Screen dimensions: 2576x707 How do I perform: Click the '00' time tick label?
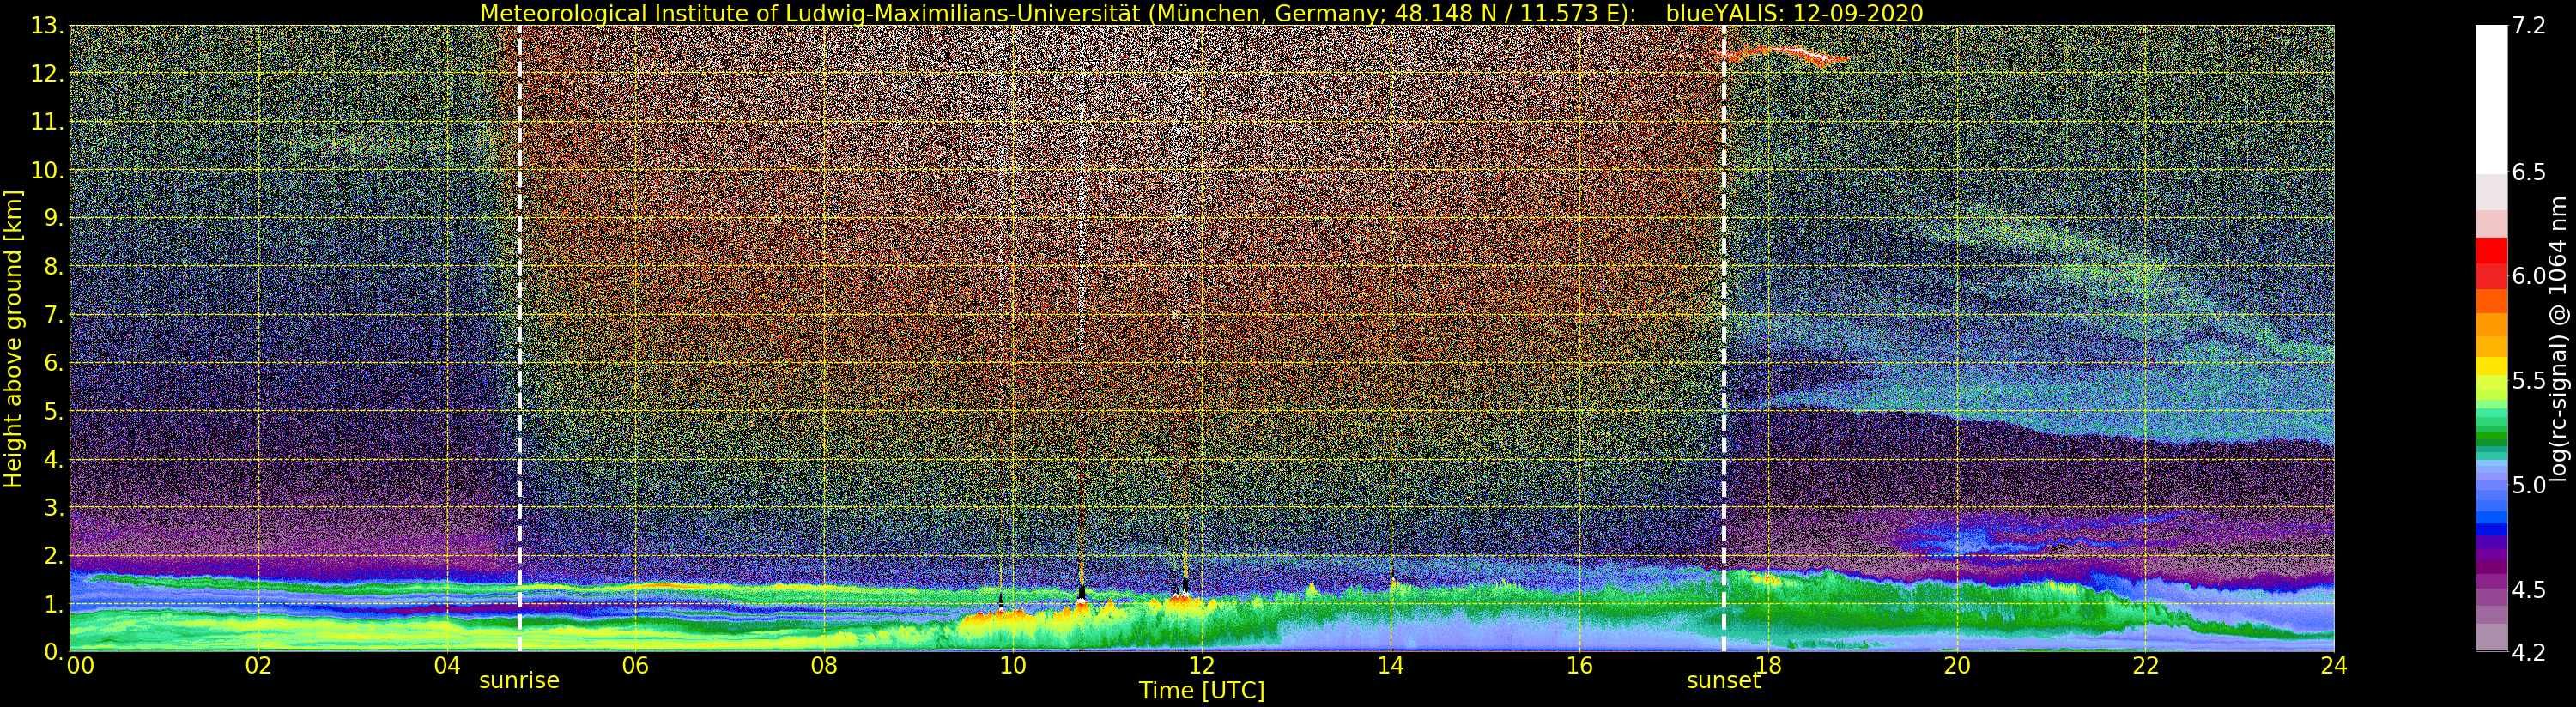[x=80, y=666]
